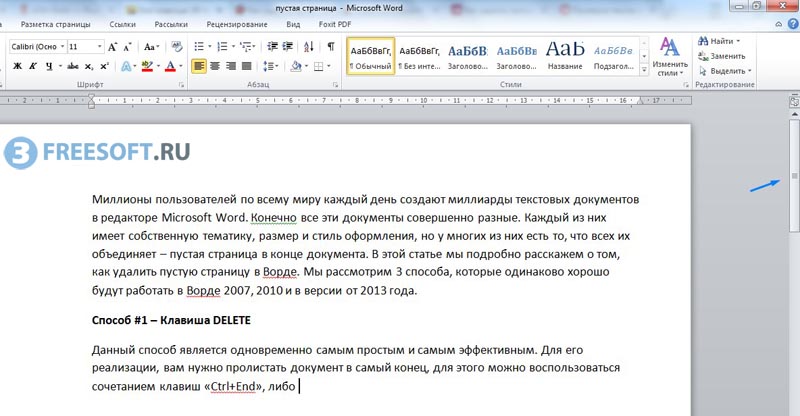The image size is (800, 416).
Task: Apply shading with the paint bucket icon
Action: point(296,66)
